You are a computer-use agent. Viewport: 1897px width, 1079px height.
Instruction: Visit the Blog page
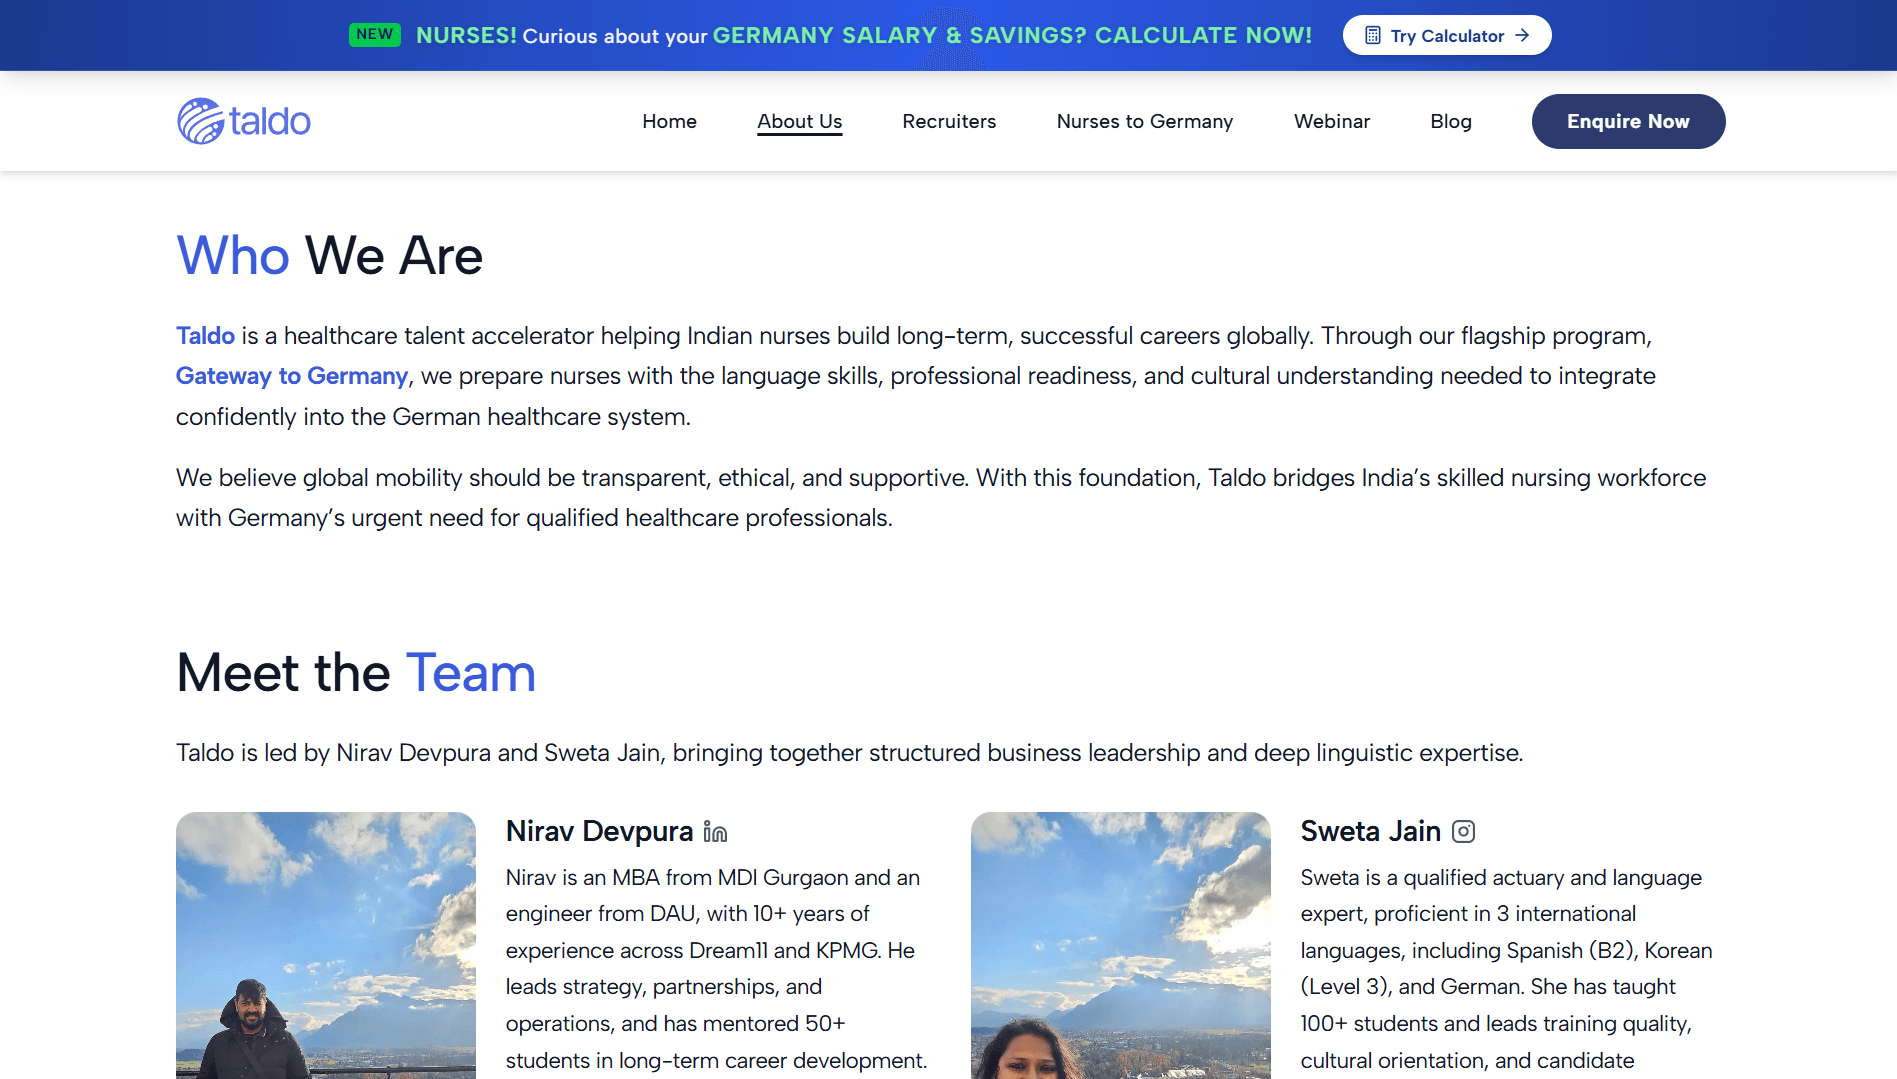tap(1451, 121)
